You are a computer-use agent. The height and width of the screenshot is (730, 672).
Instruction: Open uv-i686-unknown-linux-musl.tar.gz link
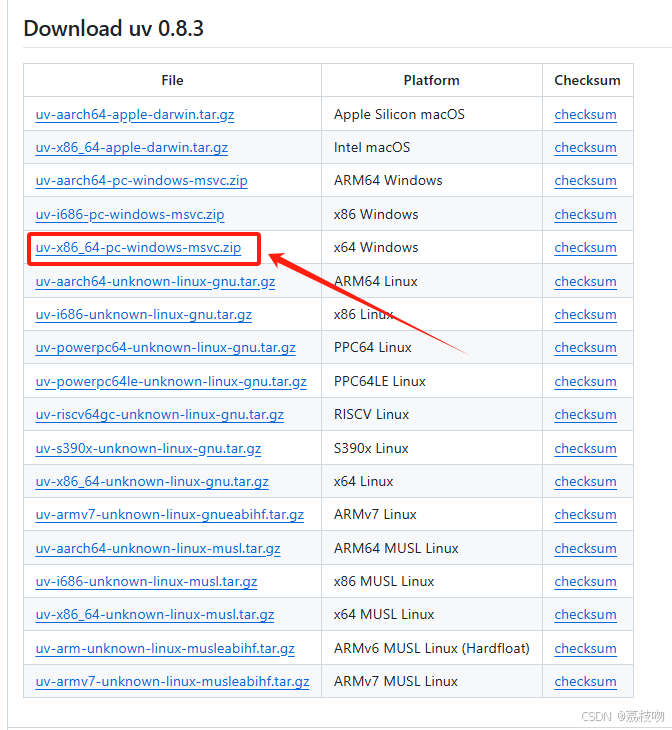point(146,582)
